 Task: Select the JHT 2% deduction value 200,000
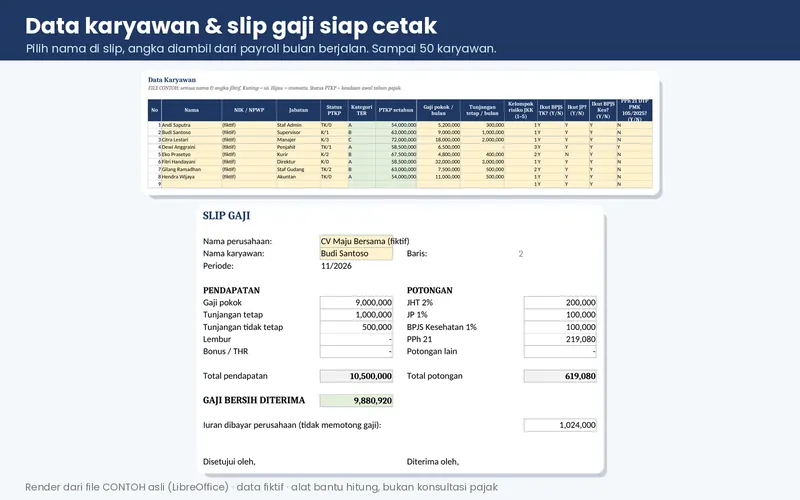click(x=560, y=303)
